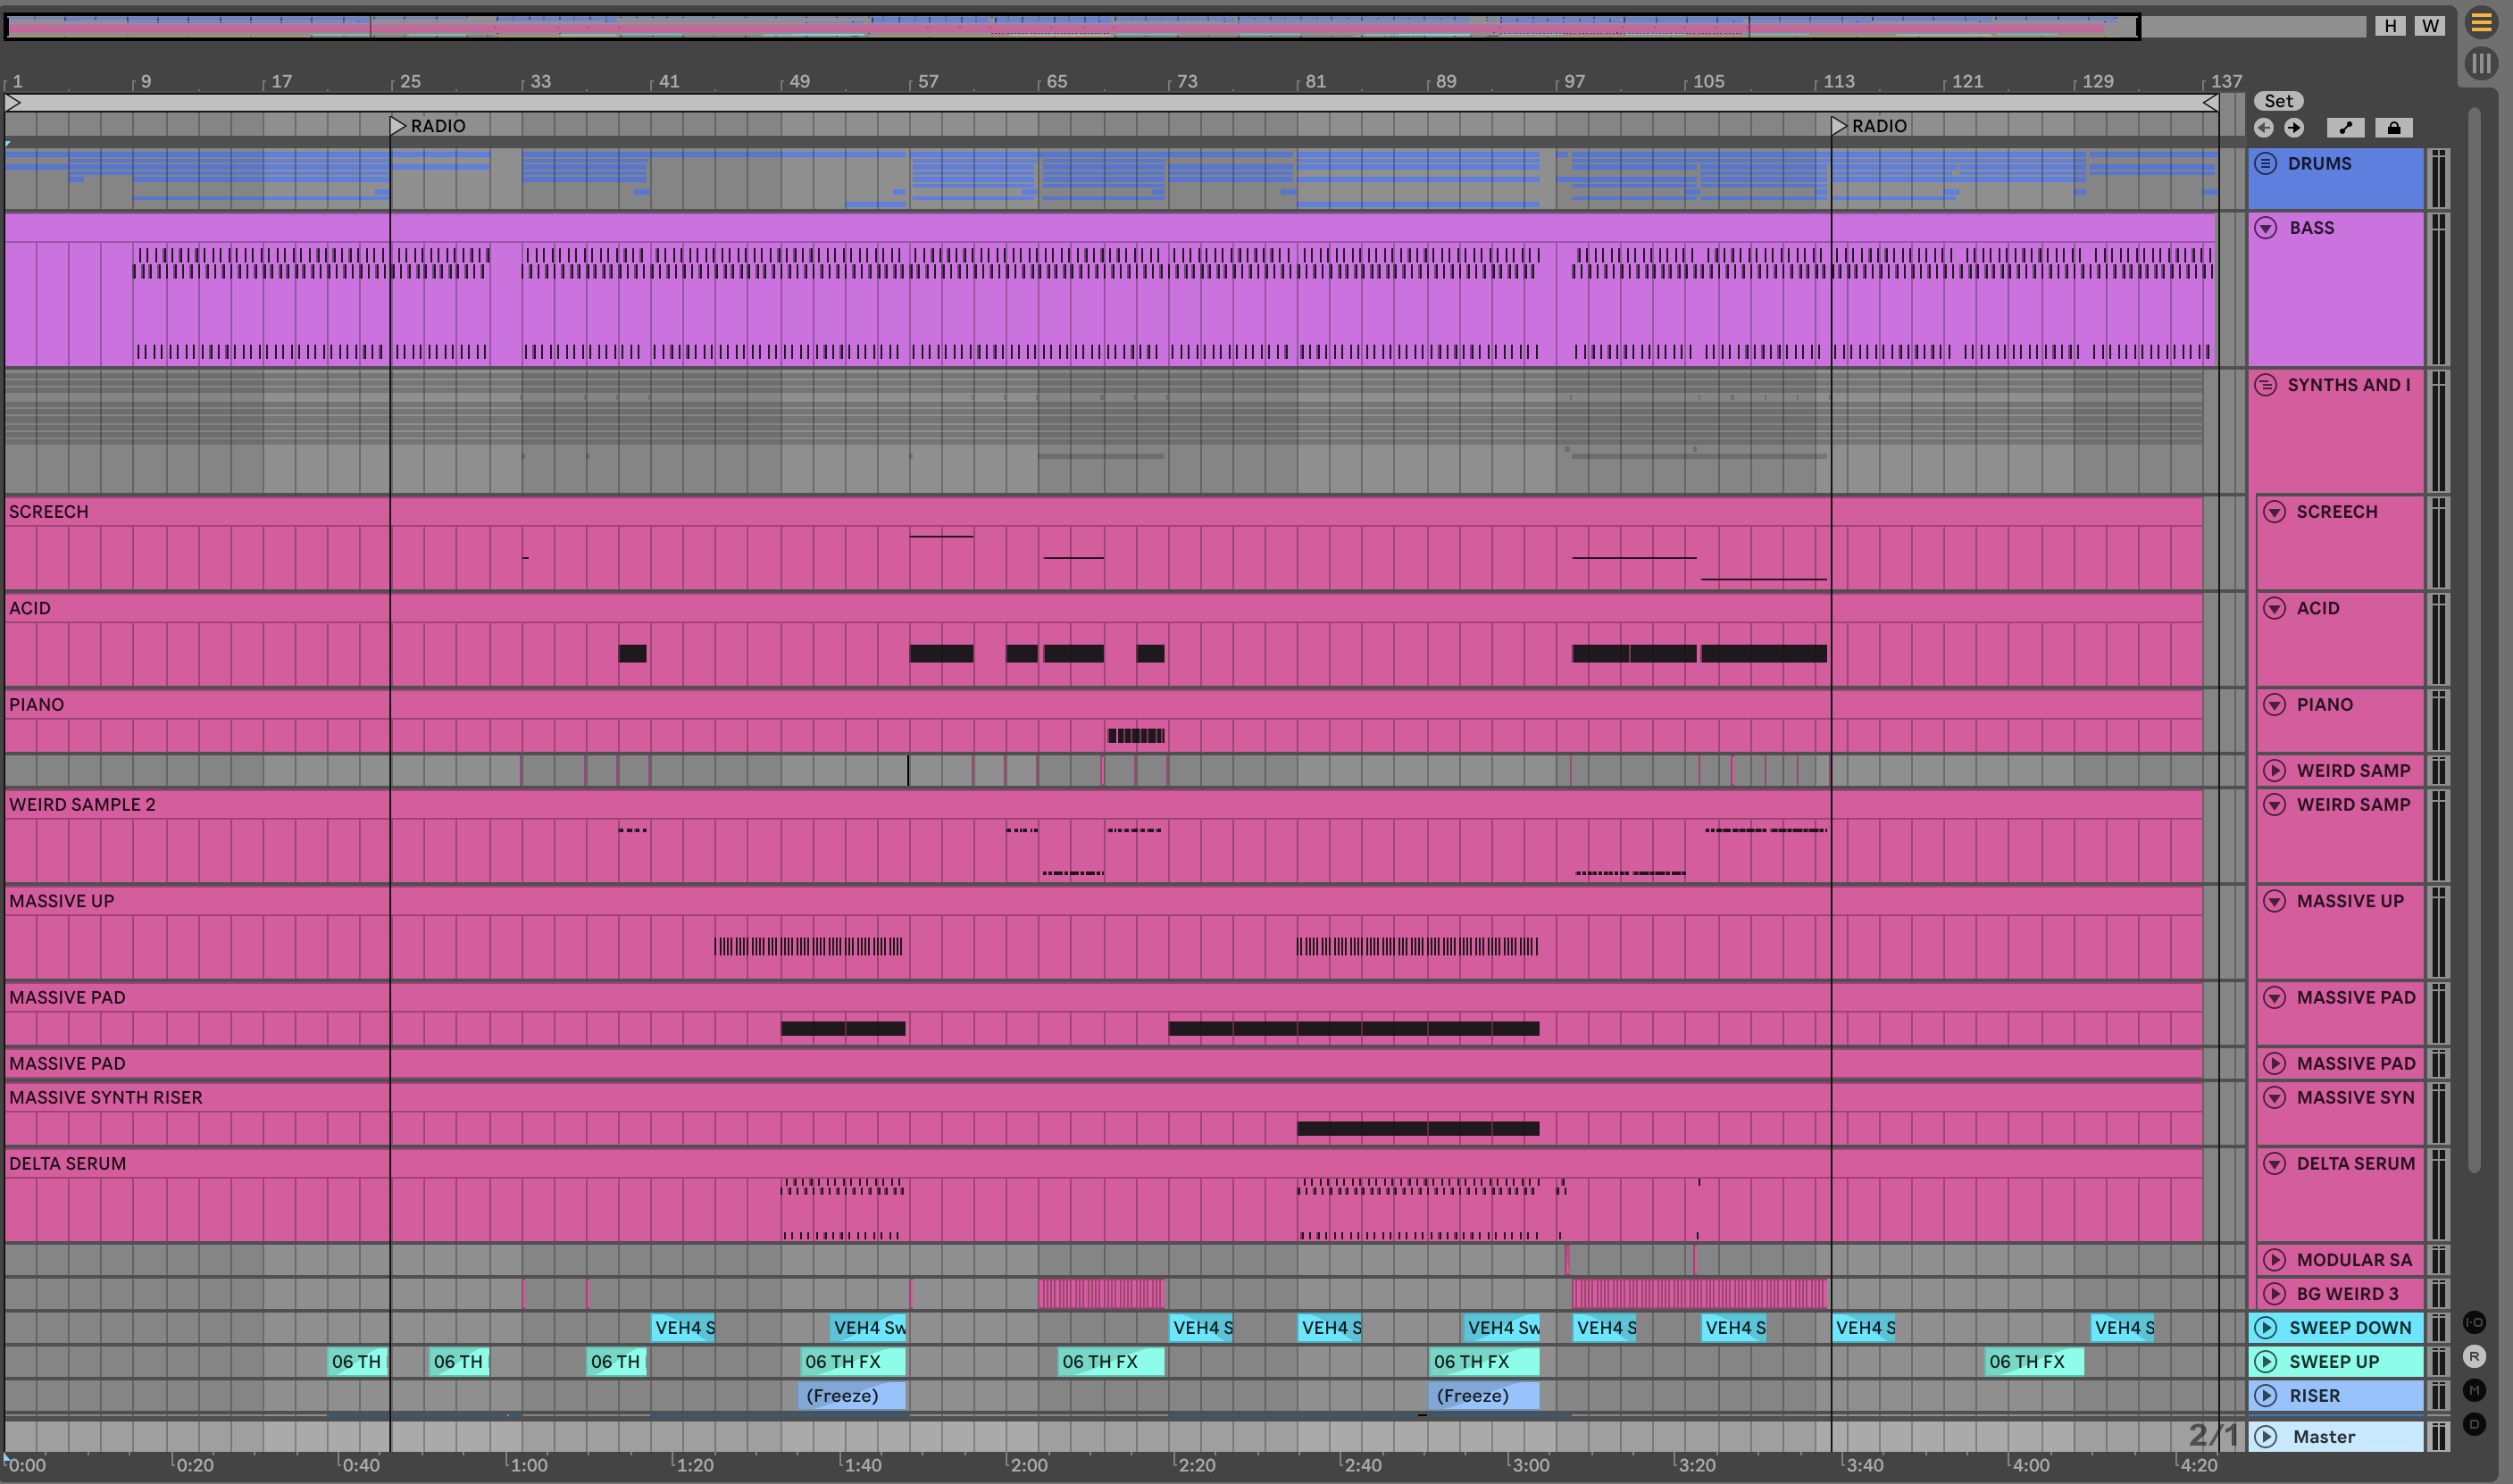This screenshot has width=2513, height=1484.
Task: Switch to Session View via vertical-bars icon
Action: [2481, 64]
